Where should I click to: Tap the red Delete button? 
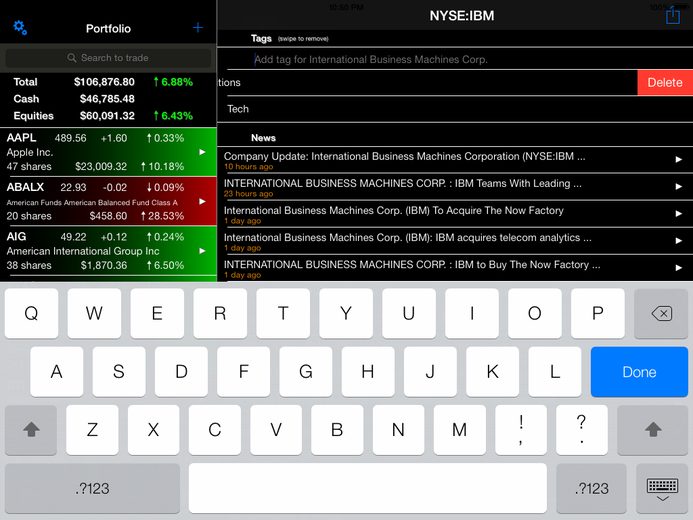pos(665,83)
